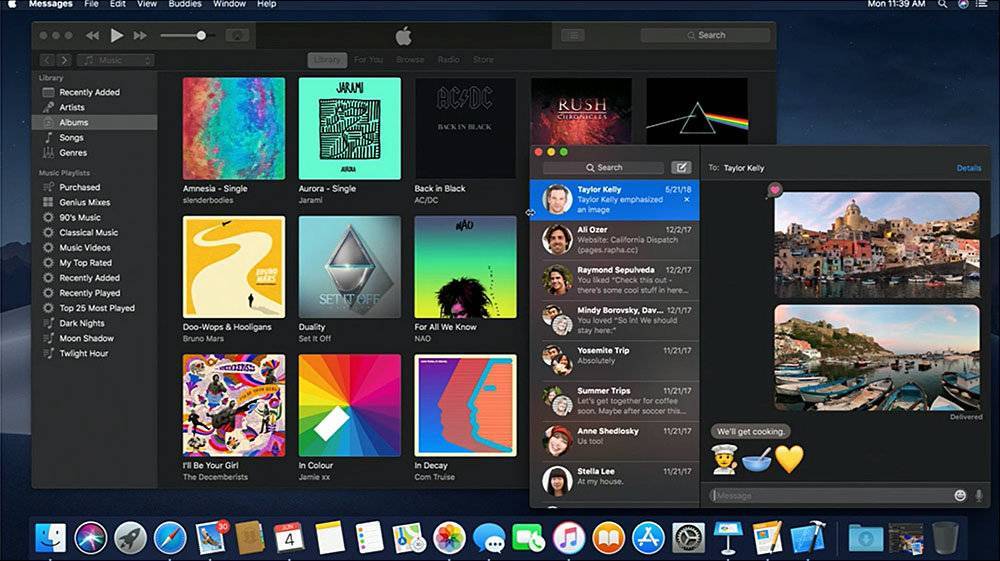Image resolution: width=1000 pixels, height=561 pixels.
Task: Click the microphone dictation icon
Action: (x=978, y=495)
